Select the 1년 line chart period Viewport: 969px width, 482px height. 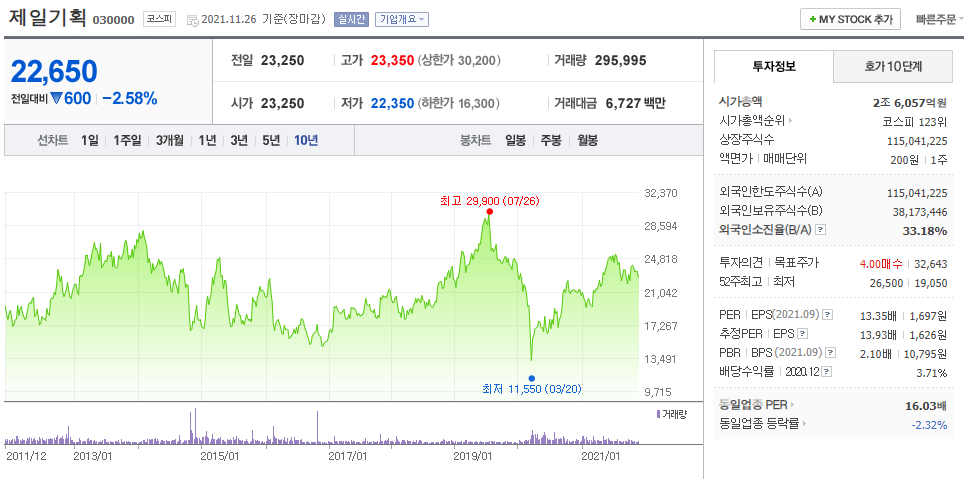pyautogui.click(x=207, y=140)
